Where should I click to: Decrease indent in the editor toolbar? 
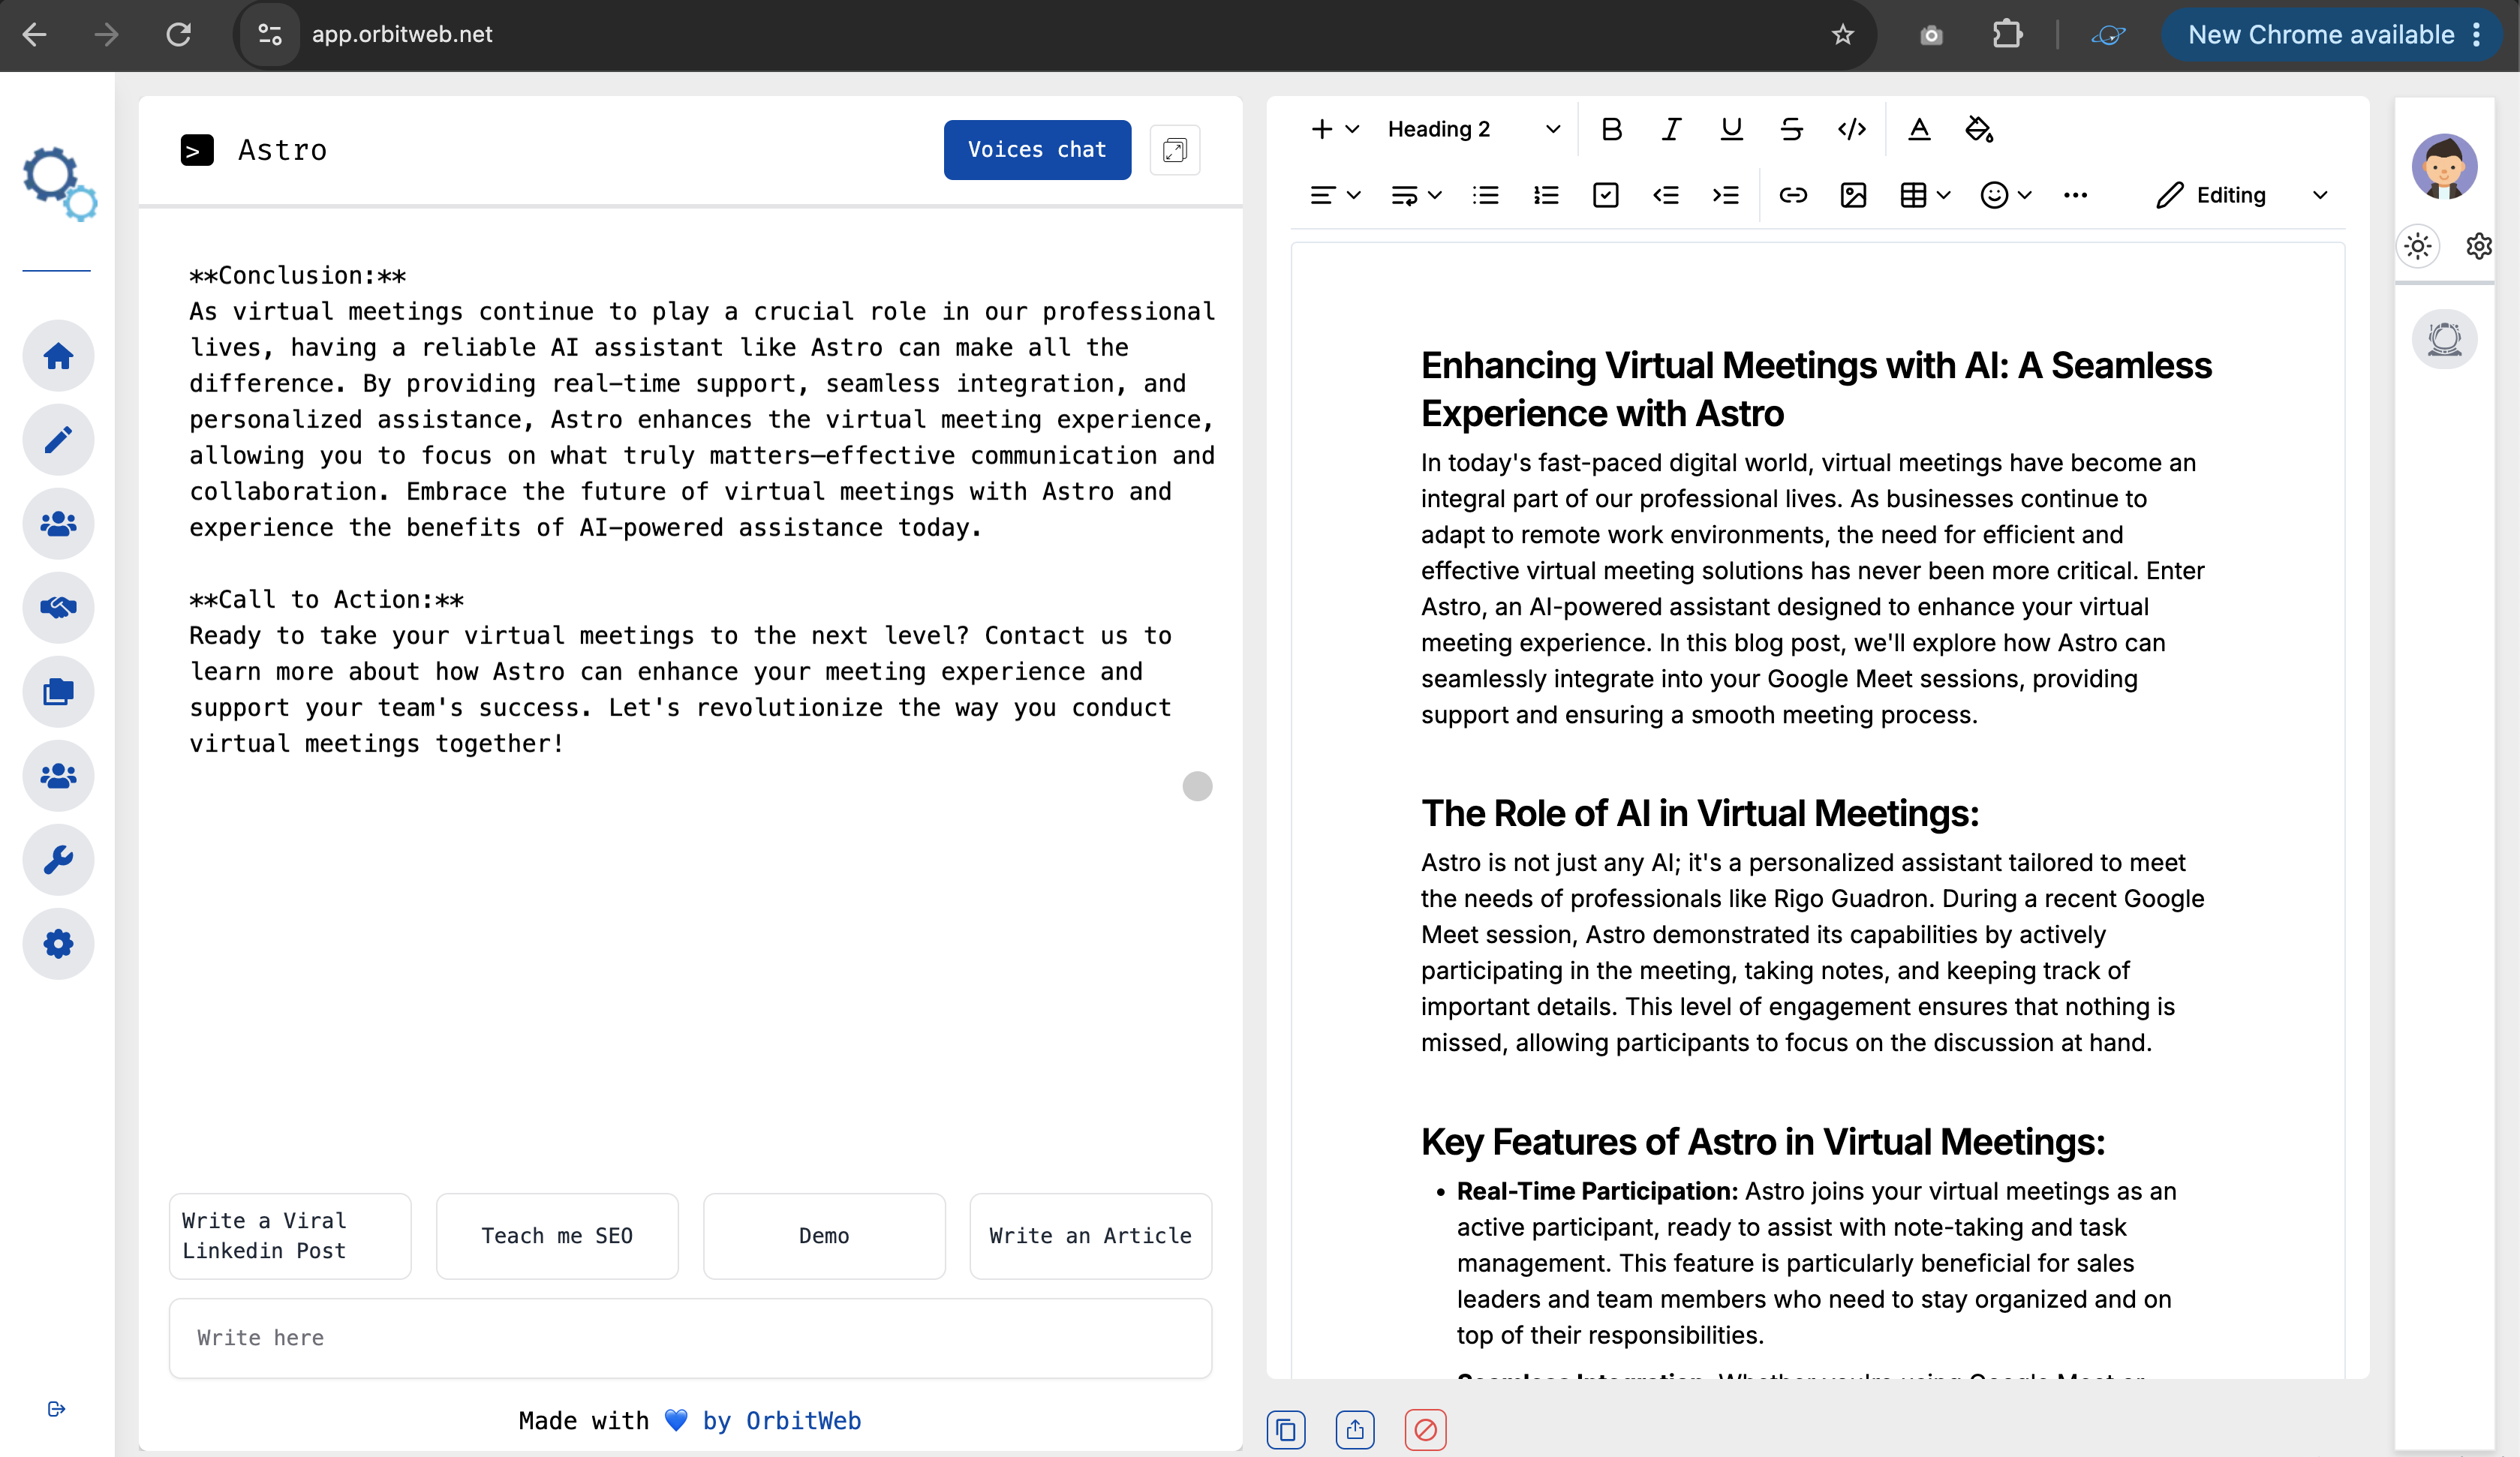1665,195
